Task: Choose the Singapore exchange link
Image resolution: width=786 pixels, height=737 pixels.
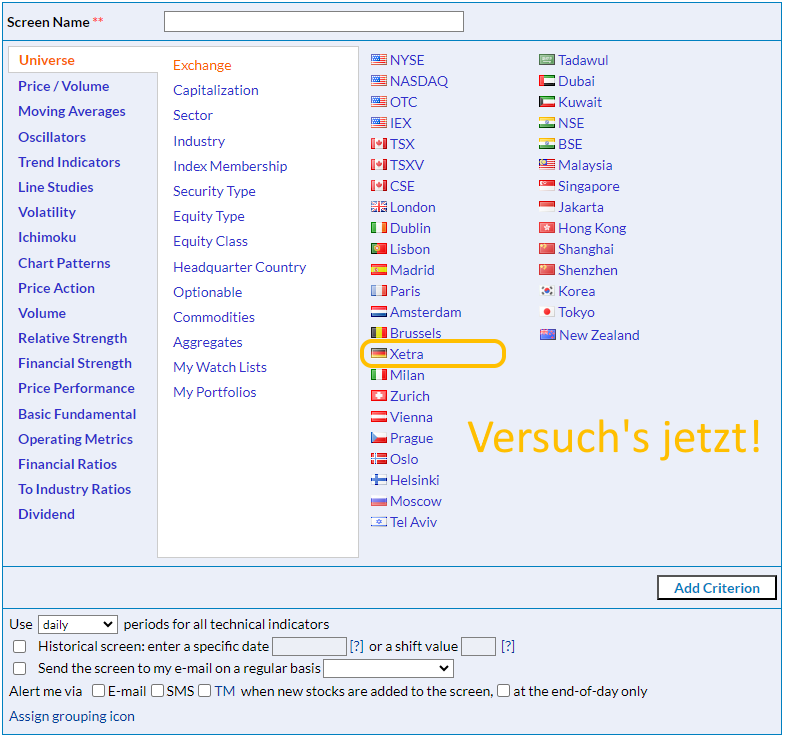Action: point(588,187)
